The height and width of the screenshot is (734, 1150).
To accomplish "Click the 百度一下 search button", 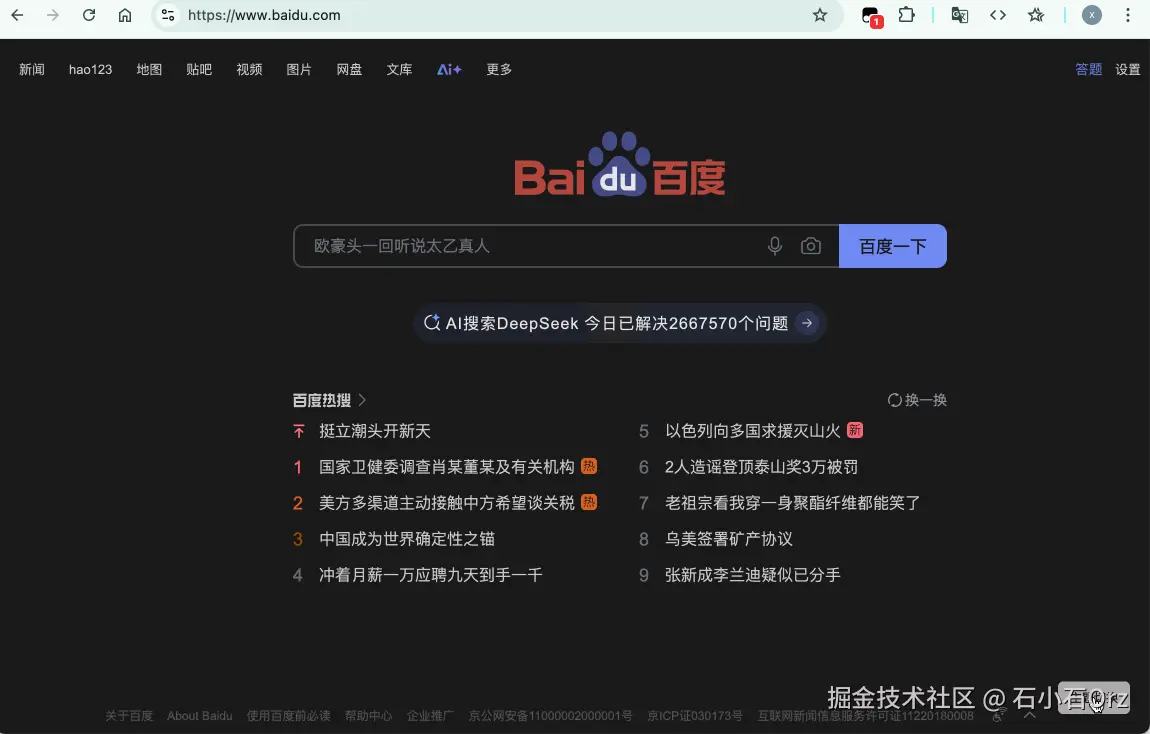I will tap(893, 246).
